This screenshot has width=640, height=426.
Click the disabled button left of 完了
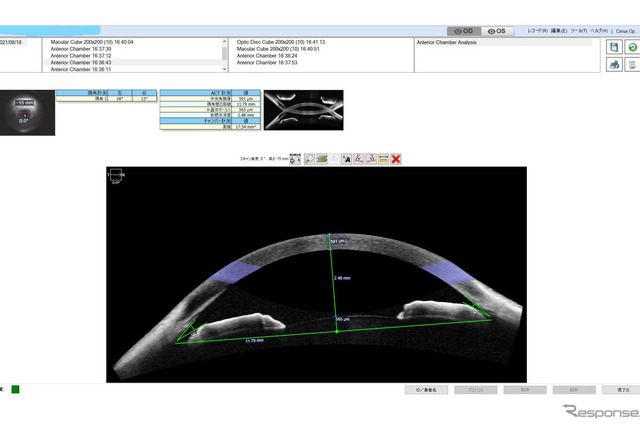pos(574,390)
